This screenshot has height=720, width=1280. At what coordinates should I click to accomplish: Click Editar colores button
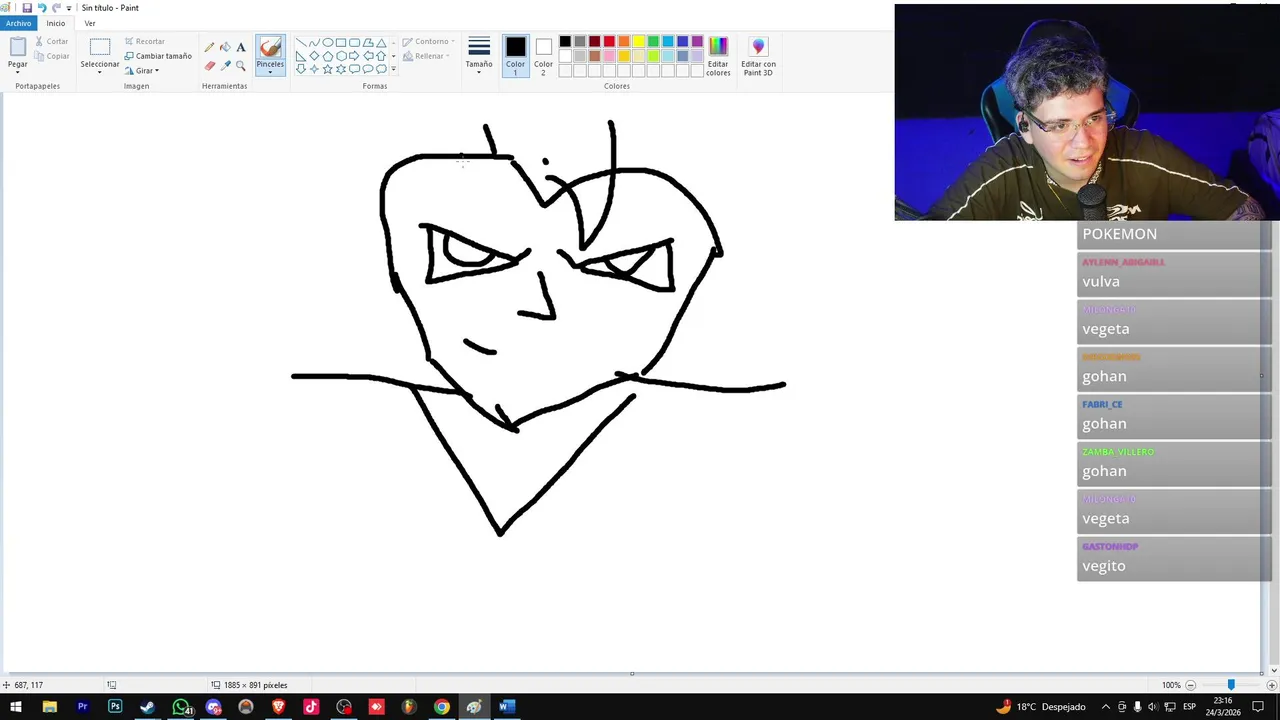pos(718,57)
